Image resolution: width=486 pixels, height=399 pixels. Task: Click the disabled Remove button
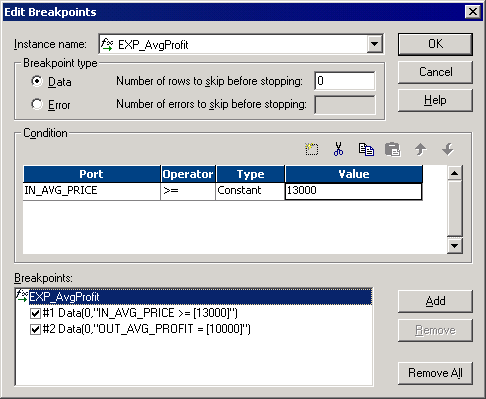(x=435, y=330)
